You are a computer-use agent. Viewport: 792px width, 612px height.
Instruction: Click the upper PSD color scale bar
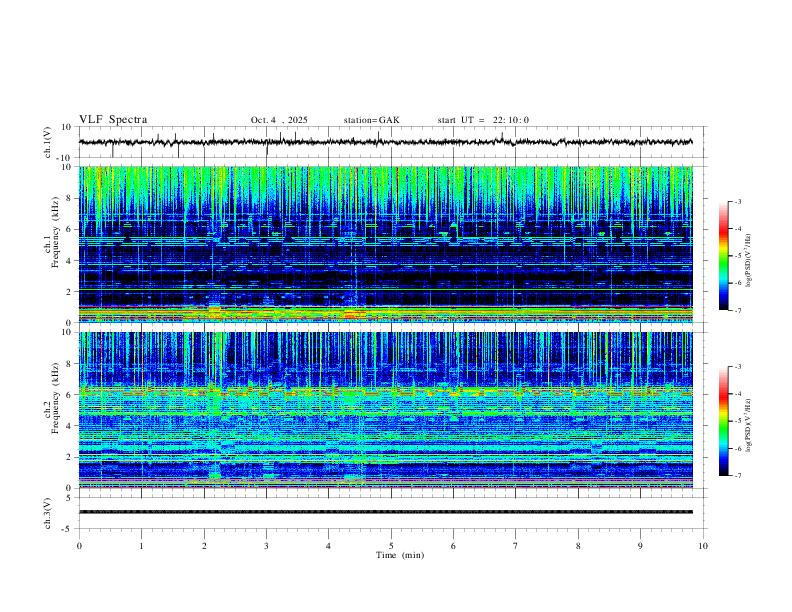[723, 256]
